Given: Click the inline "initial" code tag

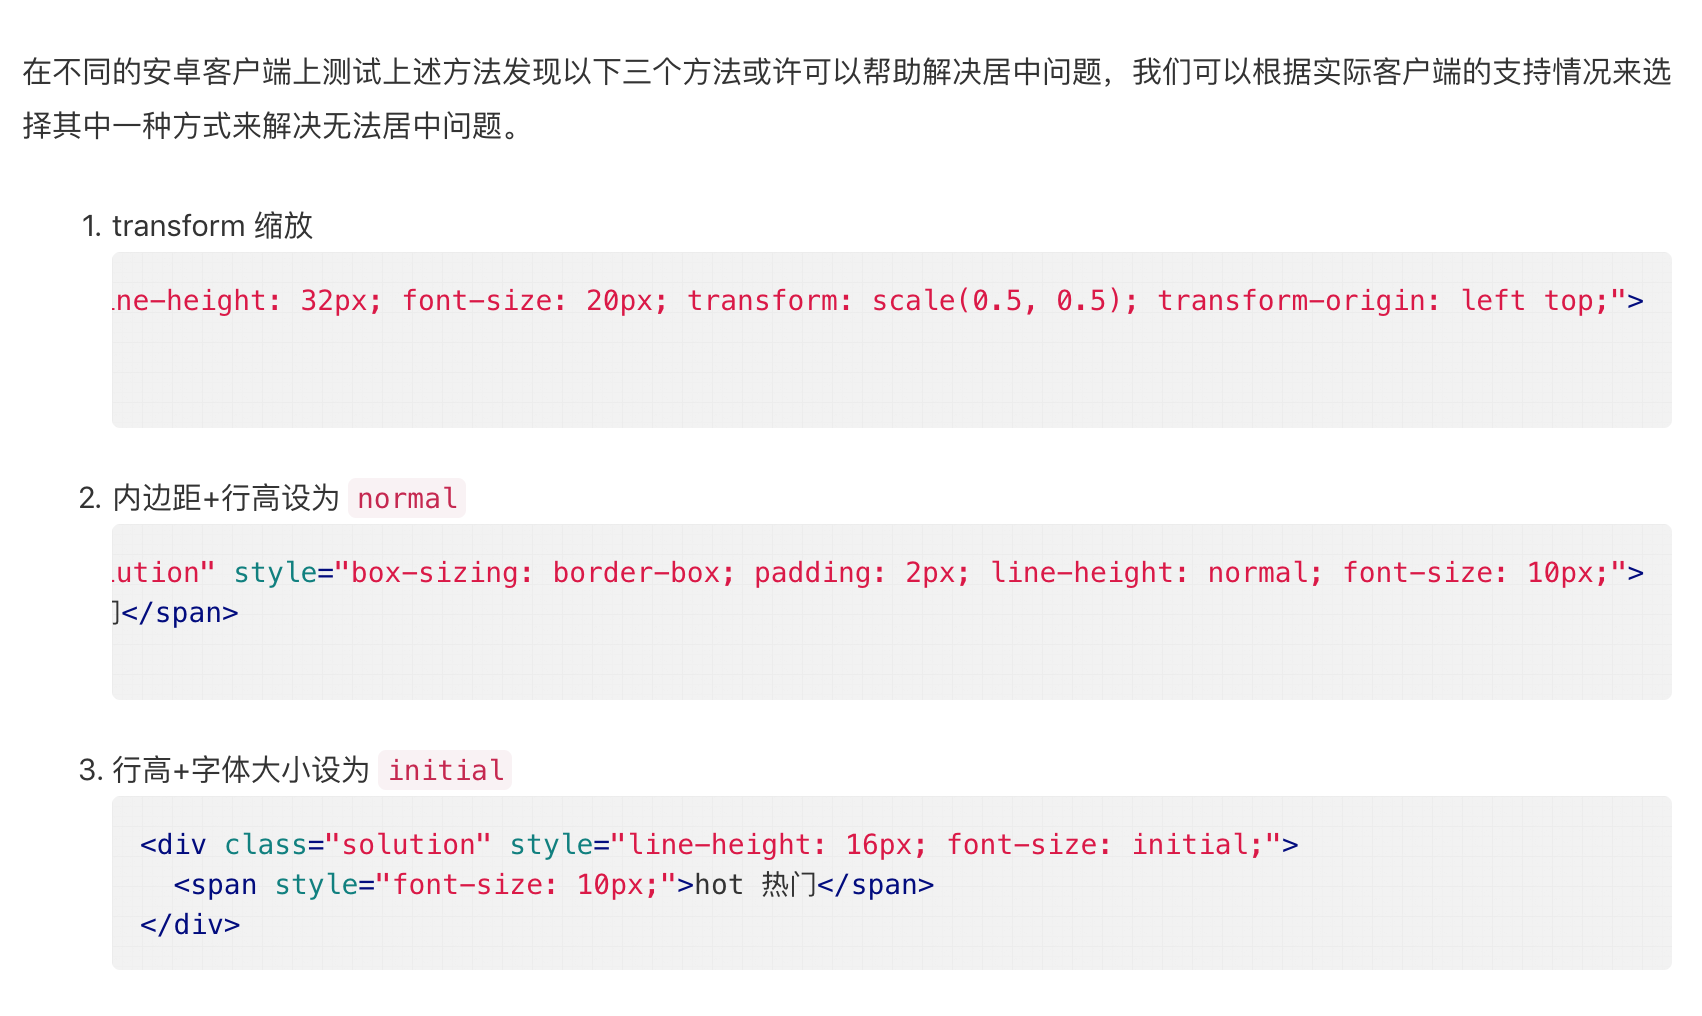Looking at the screenshot, I should coord(445,770).
